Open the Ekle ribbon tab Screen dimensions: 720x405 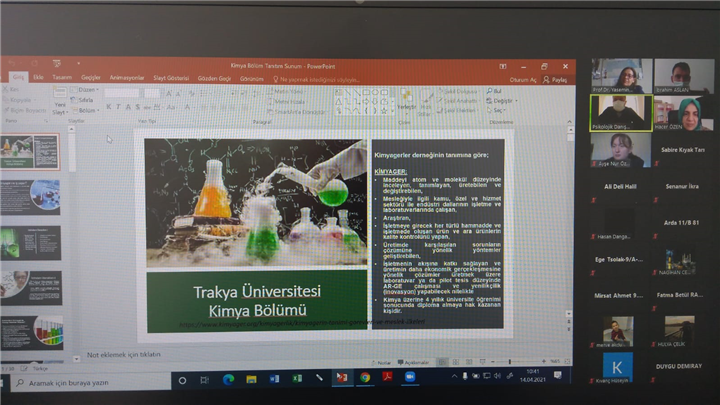(39, 77)
